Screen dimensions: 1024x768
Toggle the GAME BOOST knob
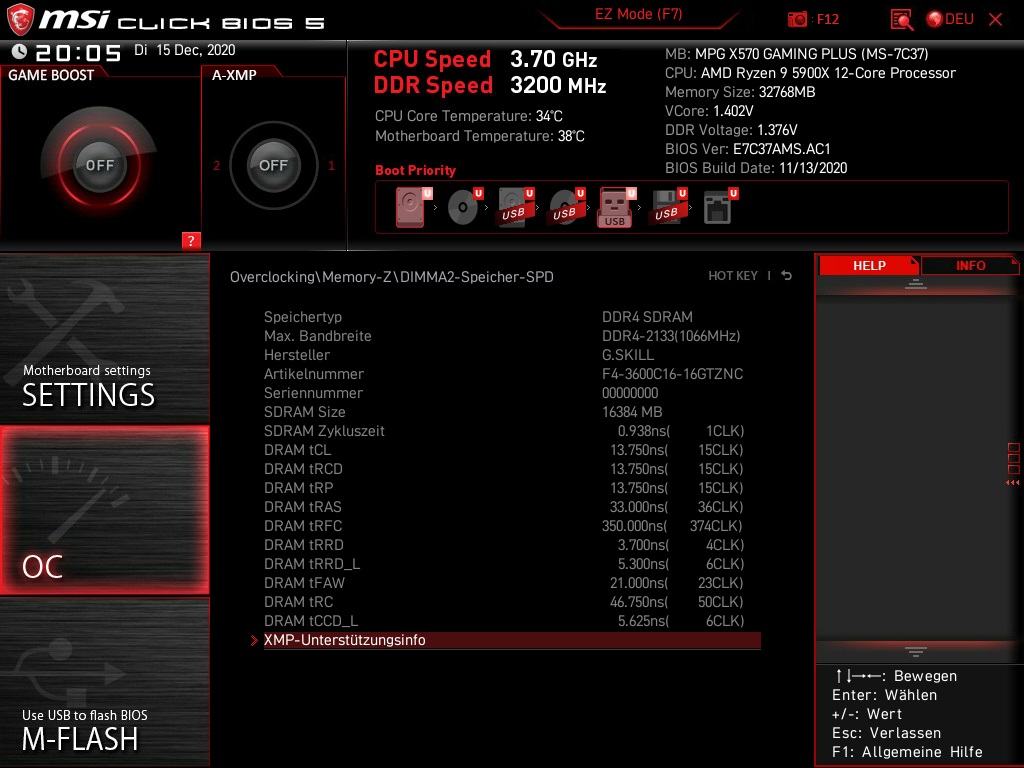point(99,165)
